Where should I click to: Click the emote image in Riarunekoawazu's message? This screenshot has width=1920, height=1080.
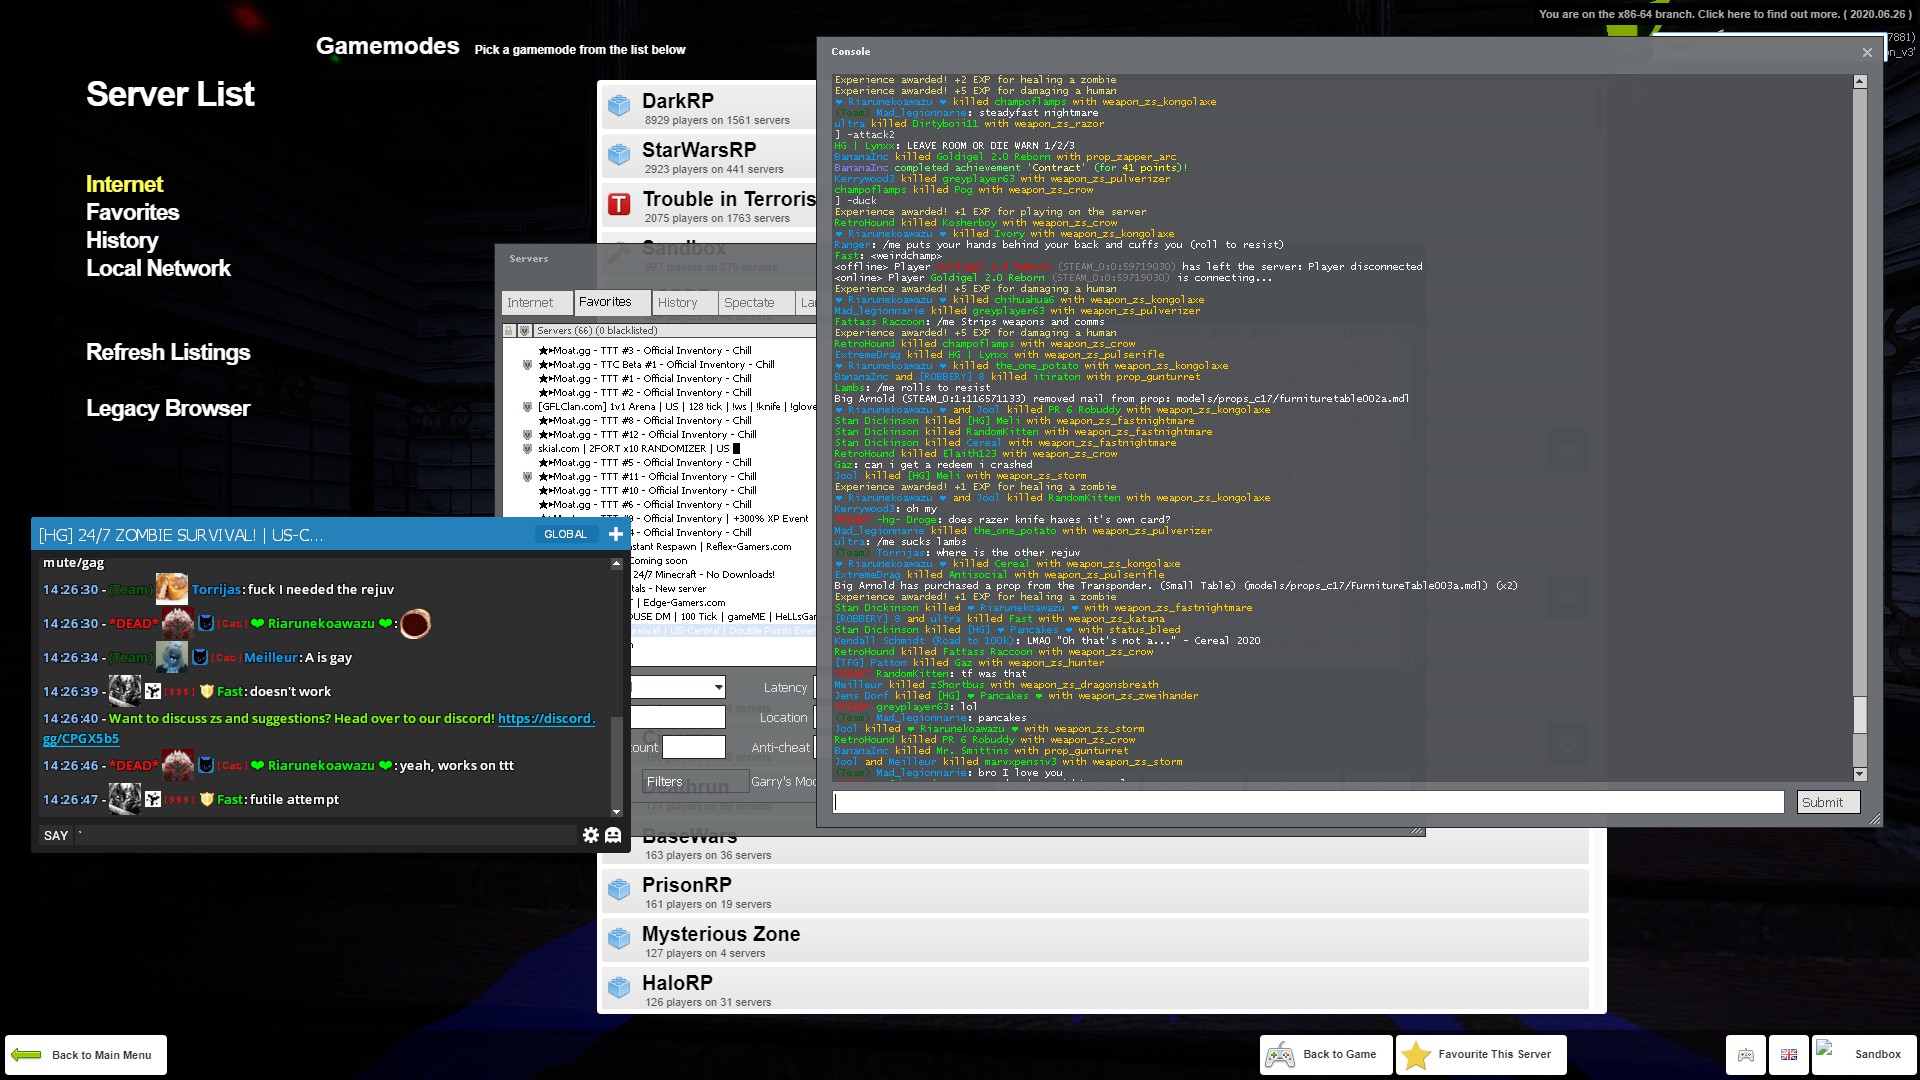[415, 623]
